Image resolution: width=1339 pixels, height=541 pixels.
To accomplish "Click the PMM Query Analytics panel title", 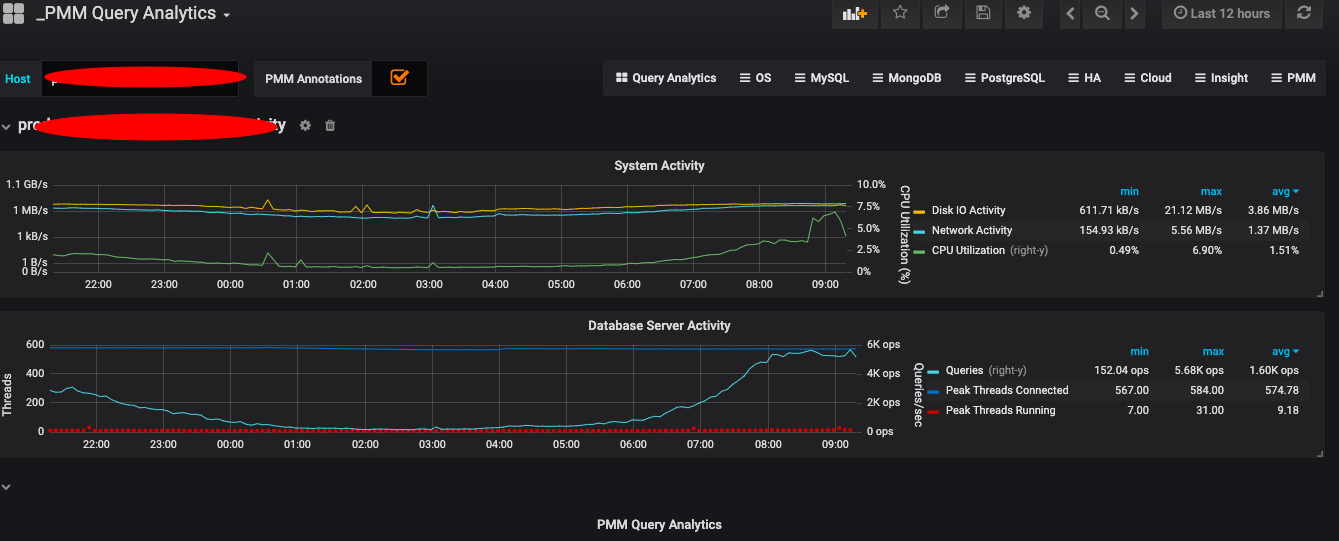I will tap(659, 524).
